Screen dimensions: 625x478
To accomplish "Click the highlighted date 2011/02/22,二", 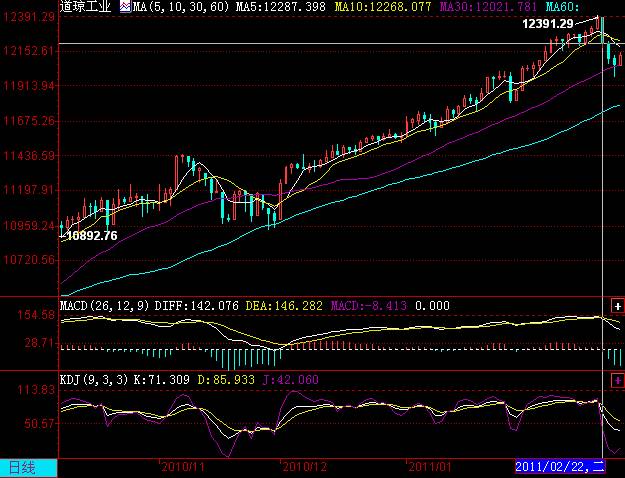I will coord(560,466).
